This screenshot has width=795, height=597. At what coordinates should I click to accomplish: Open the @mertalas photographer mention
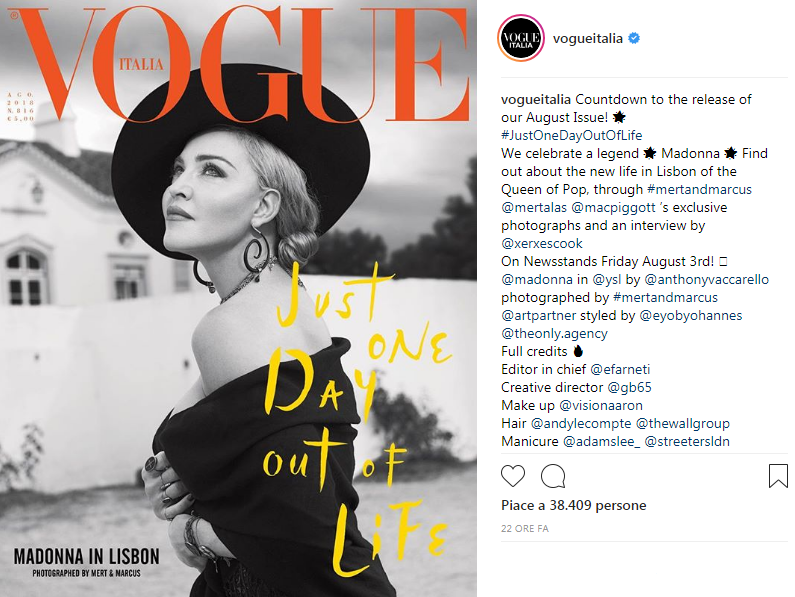(534, 207)
